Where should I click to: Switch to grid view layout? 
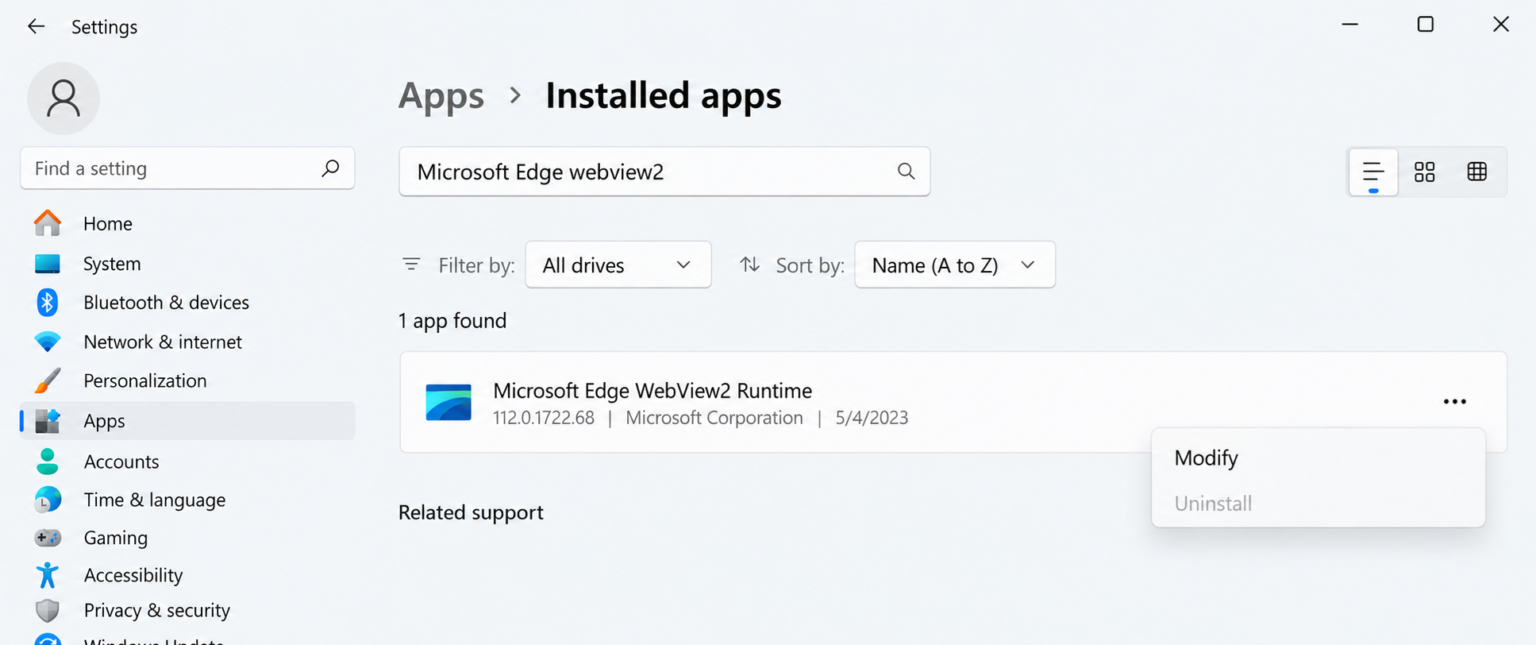(1425, 172)
